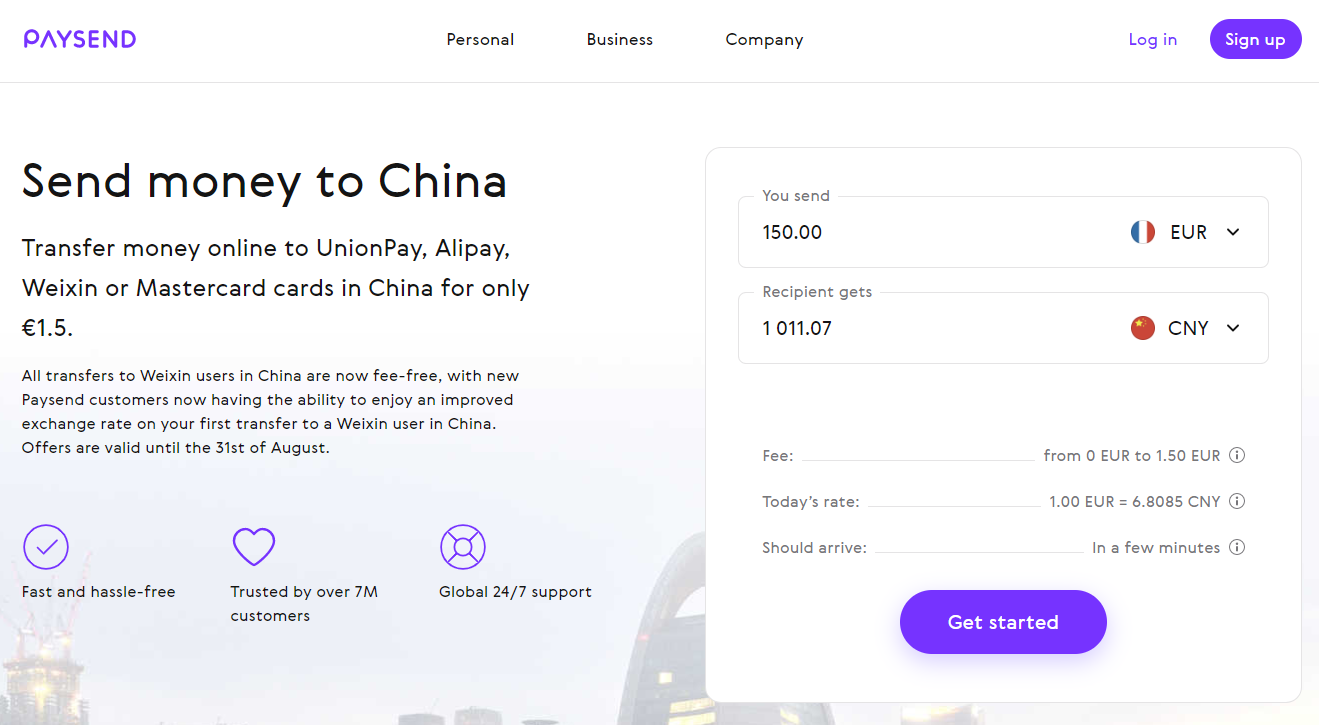Click the Should arrive info icon

coord(1237,547)
